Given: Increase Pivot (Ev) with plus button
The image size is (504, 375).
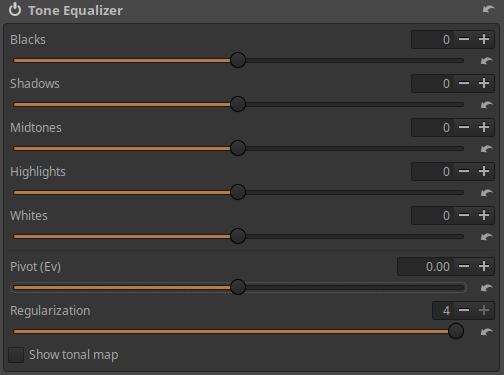Looking at the screenshot, I should [484, 266].
